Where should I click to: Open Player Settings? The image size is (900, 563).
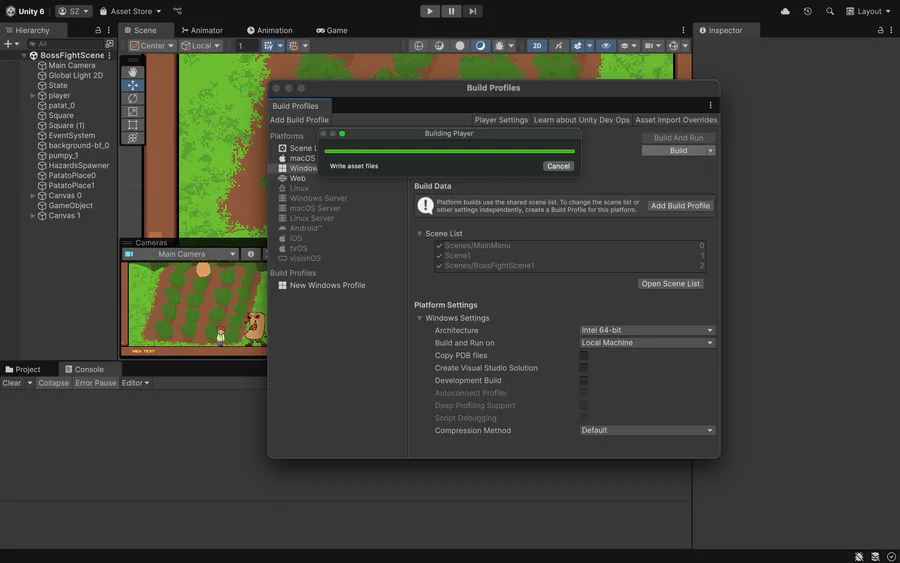pyautogui.click(x=501, y=120)
